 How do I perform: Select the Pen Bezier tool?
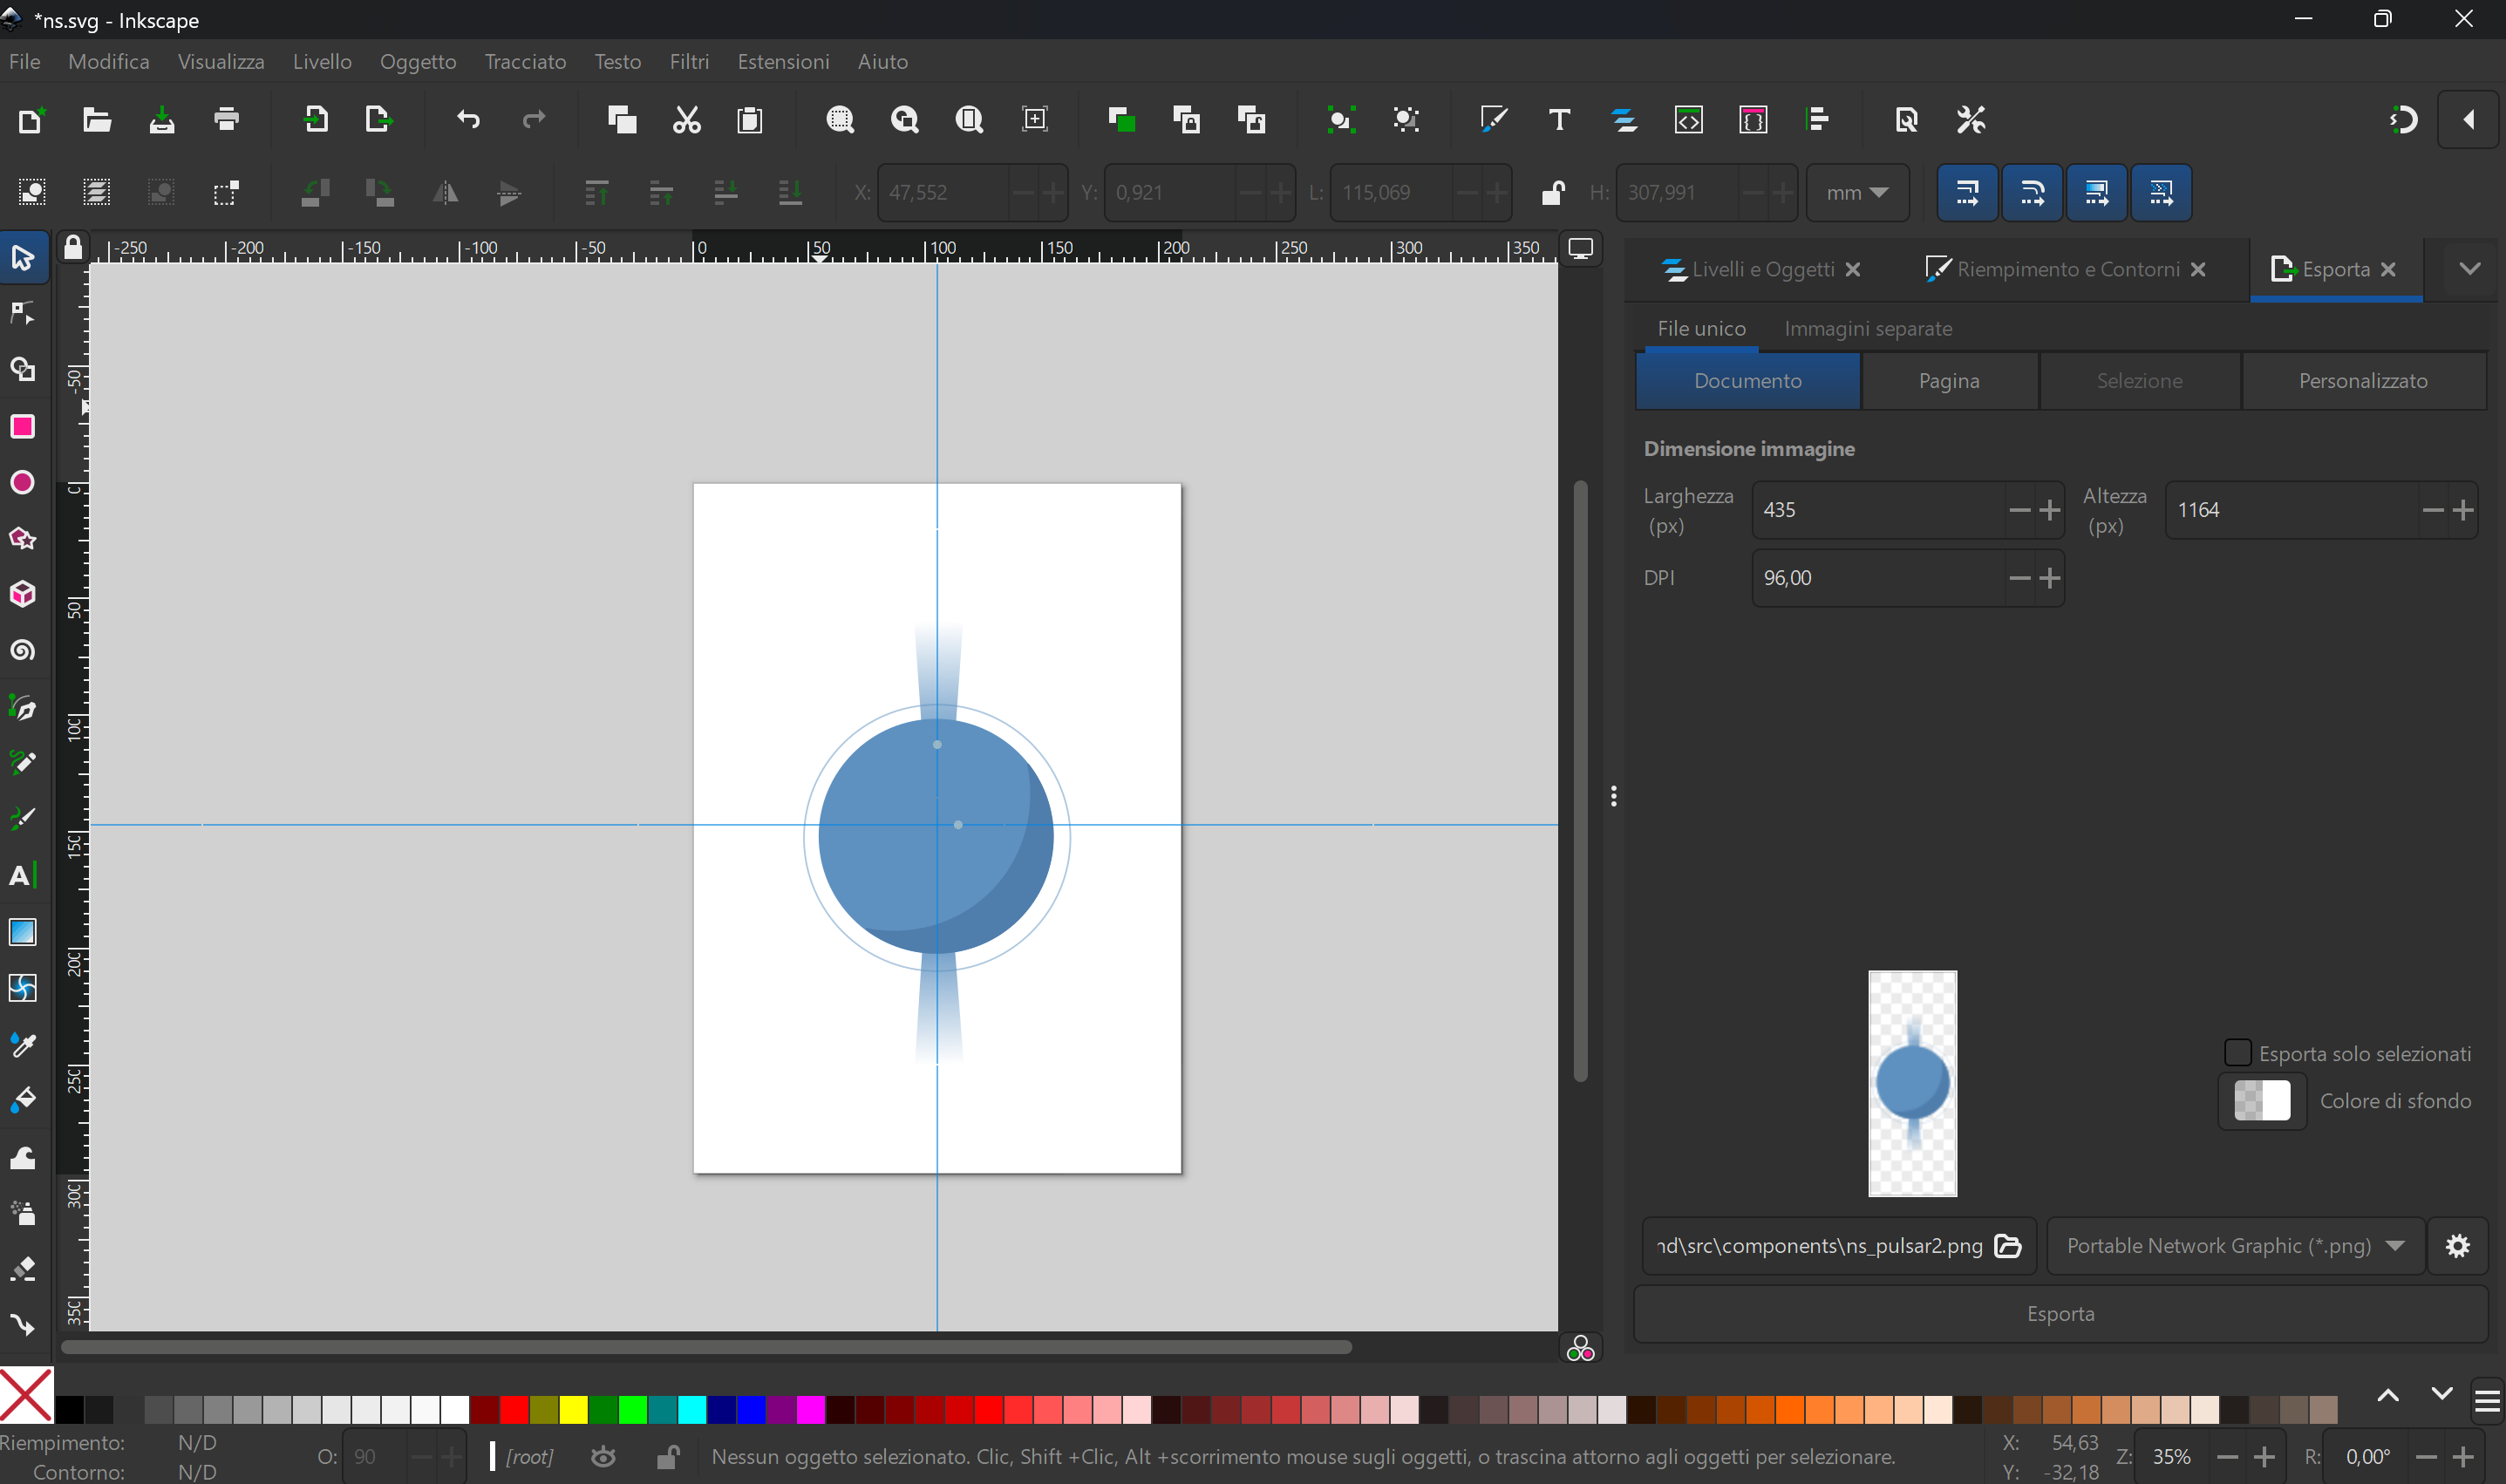pyautogui.click(x=22, y=708)
